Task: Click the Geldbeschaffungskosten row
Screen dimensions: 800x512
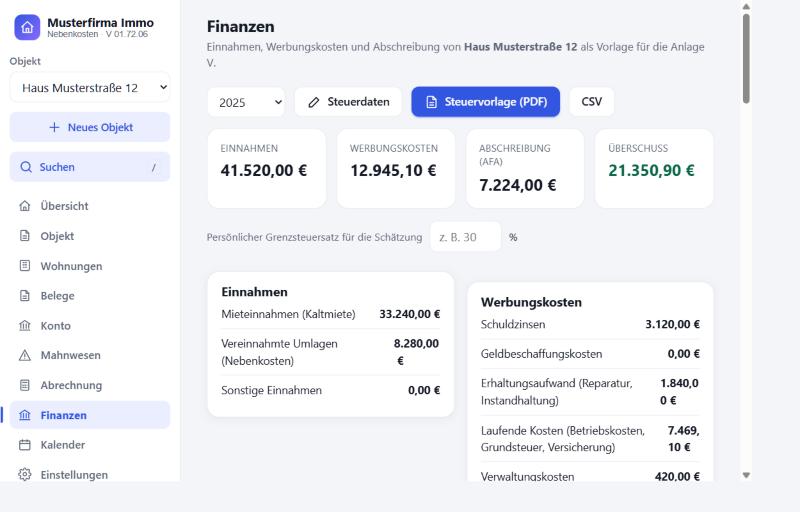Action: (x=590, y=354)
